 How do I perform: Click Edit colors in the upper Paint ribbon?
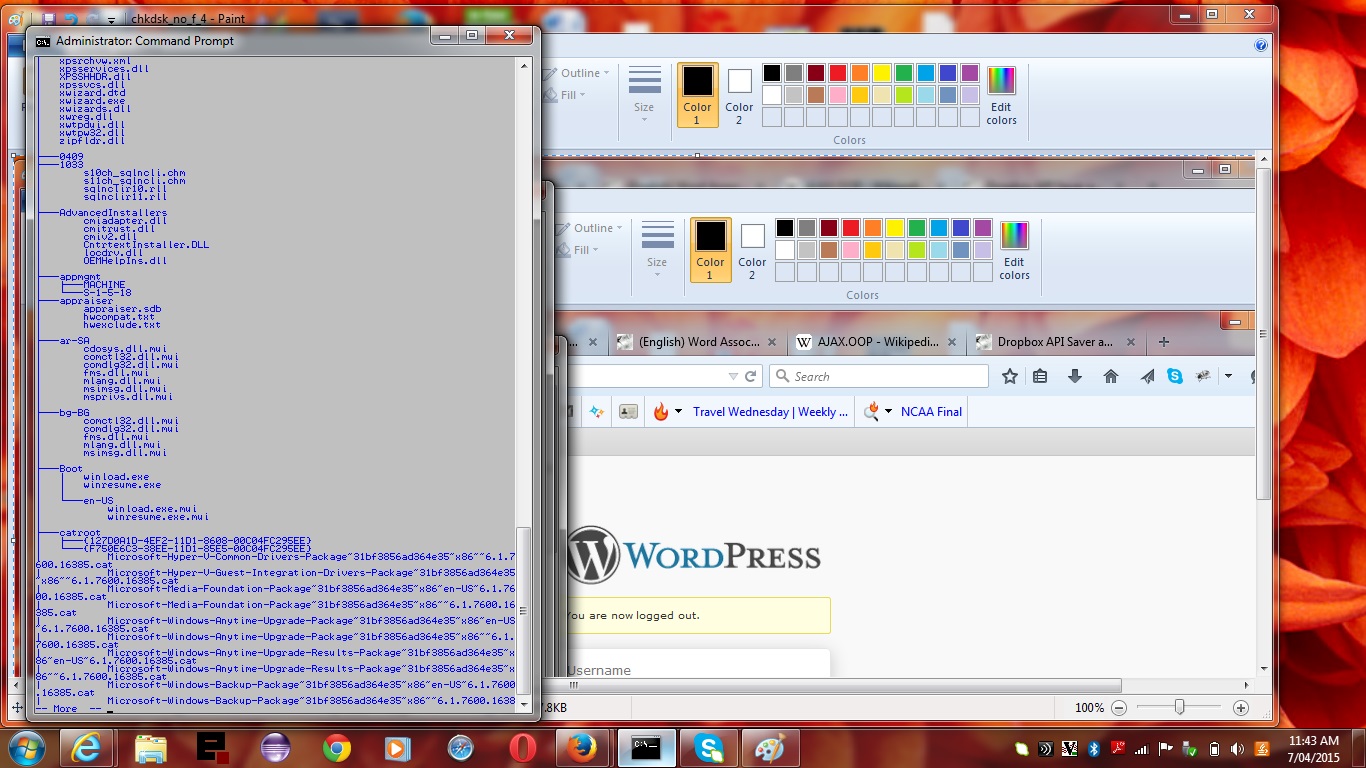pyautogui.click(x=1001, y=94)
